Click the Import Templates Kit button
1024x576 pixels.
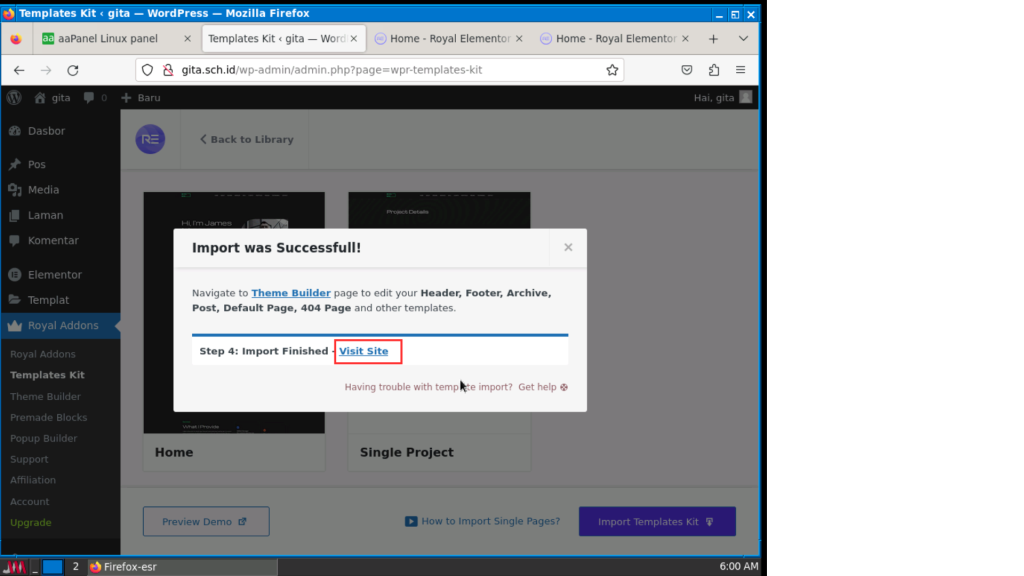(656, 521)
